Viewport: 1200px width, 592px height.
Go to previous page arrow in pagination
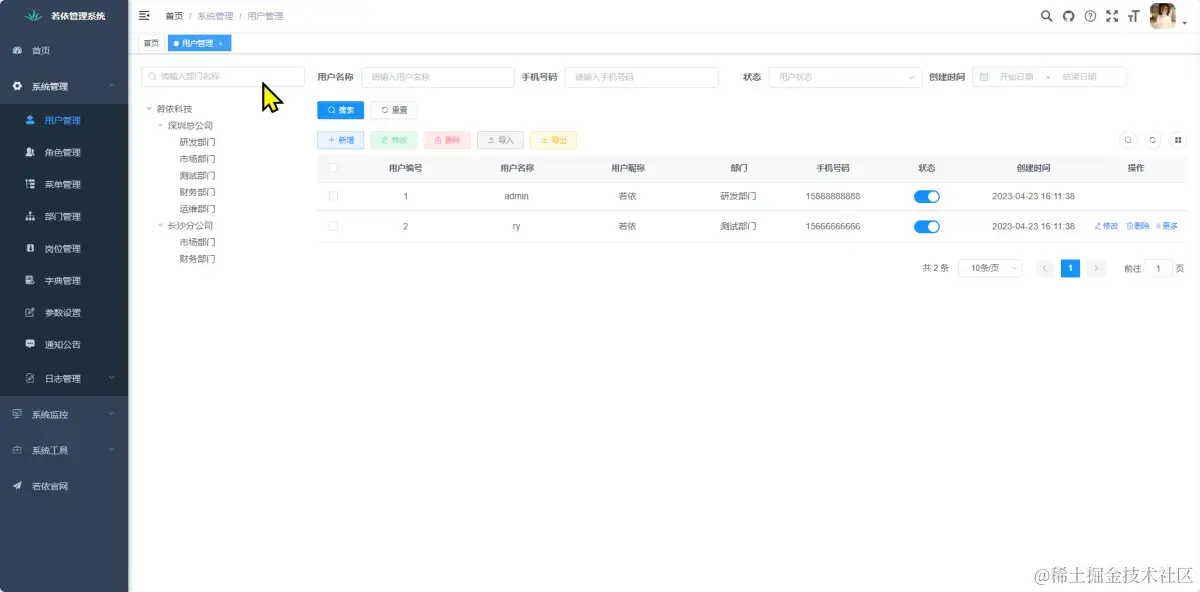(x=1045, y=268)
